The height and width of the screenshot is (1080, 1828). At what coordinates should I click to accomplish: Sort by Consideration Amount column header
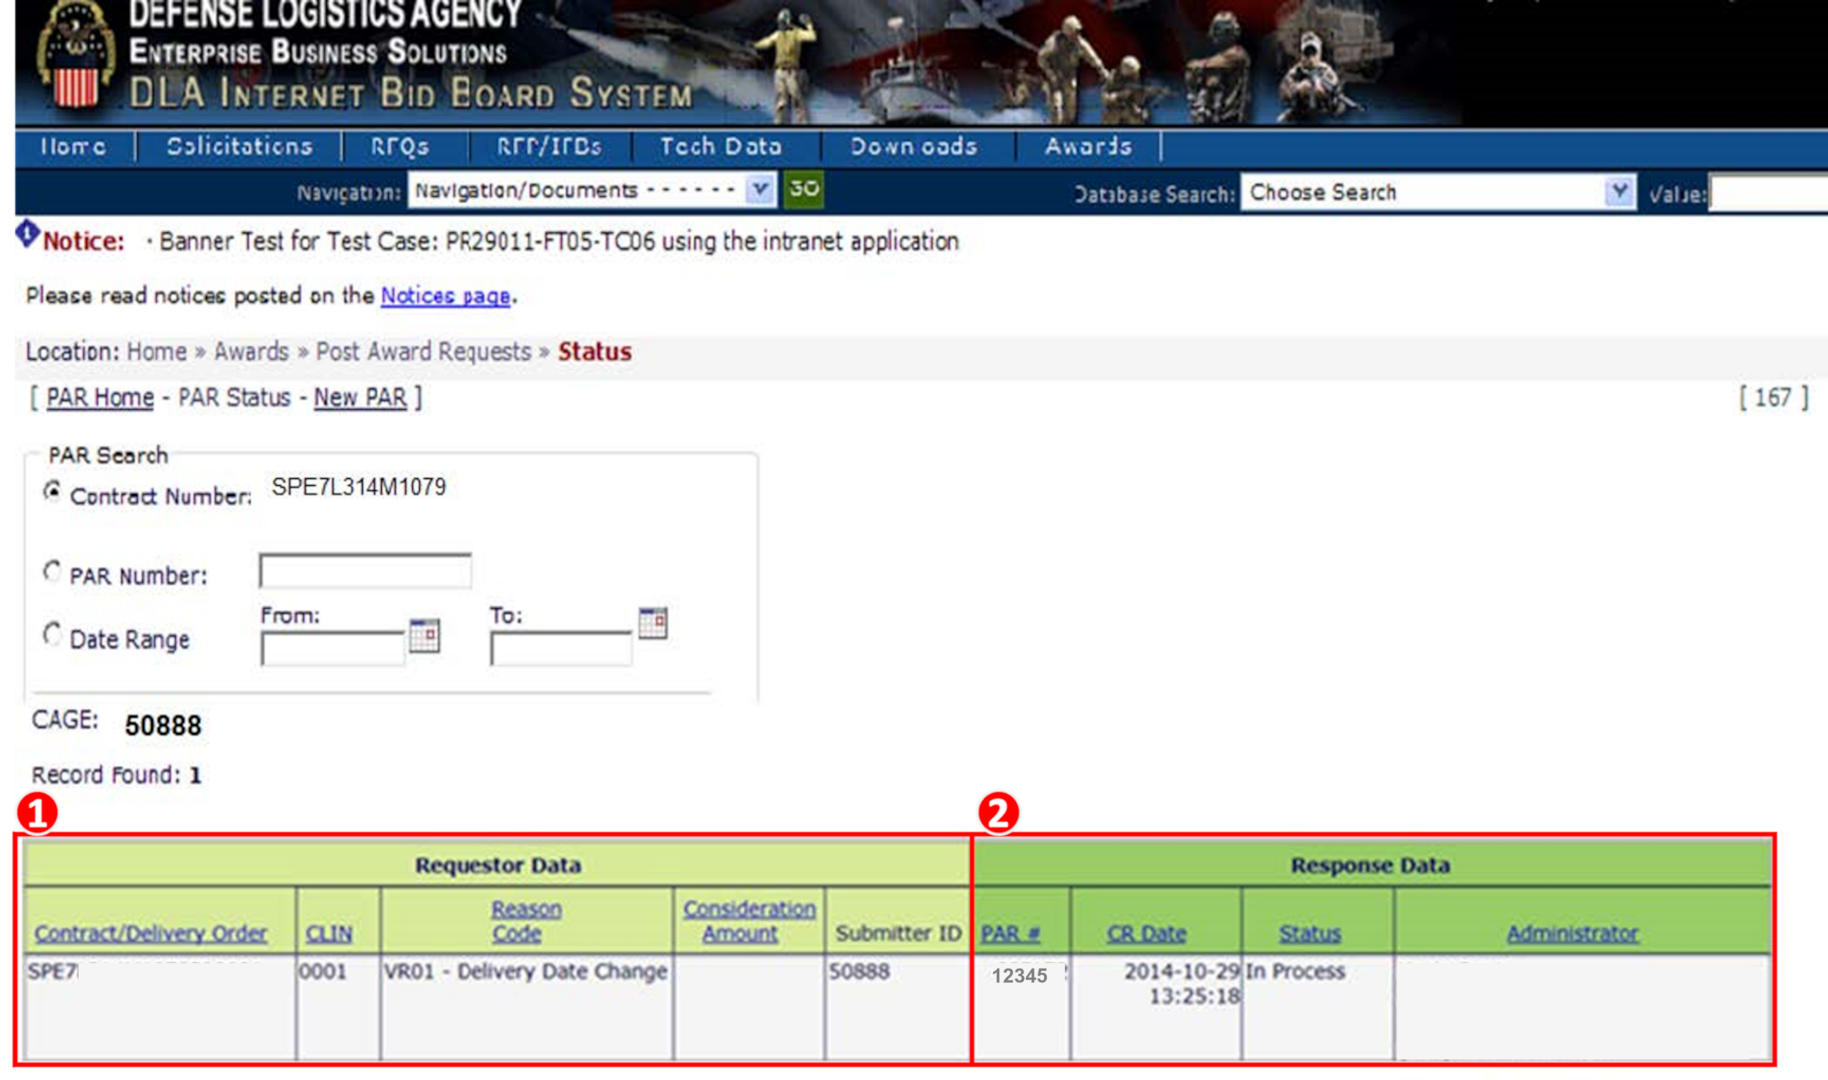(x=749, y=921)
